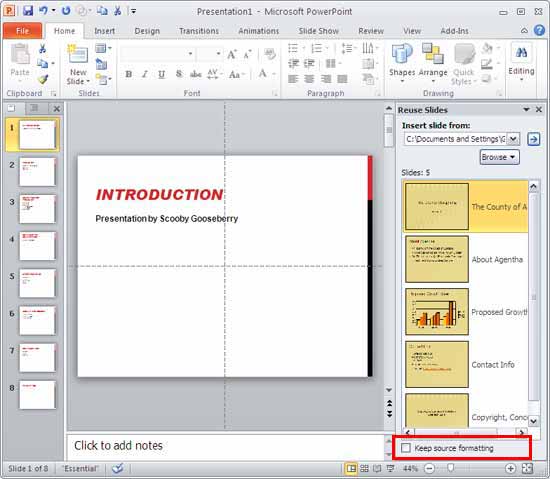
Task: Switch to the Animations tab
Action: click(x=259, y=31)
